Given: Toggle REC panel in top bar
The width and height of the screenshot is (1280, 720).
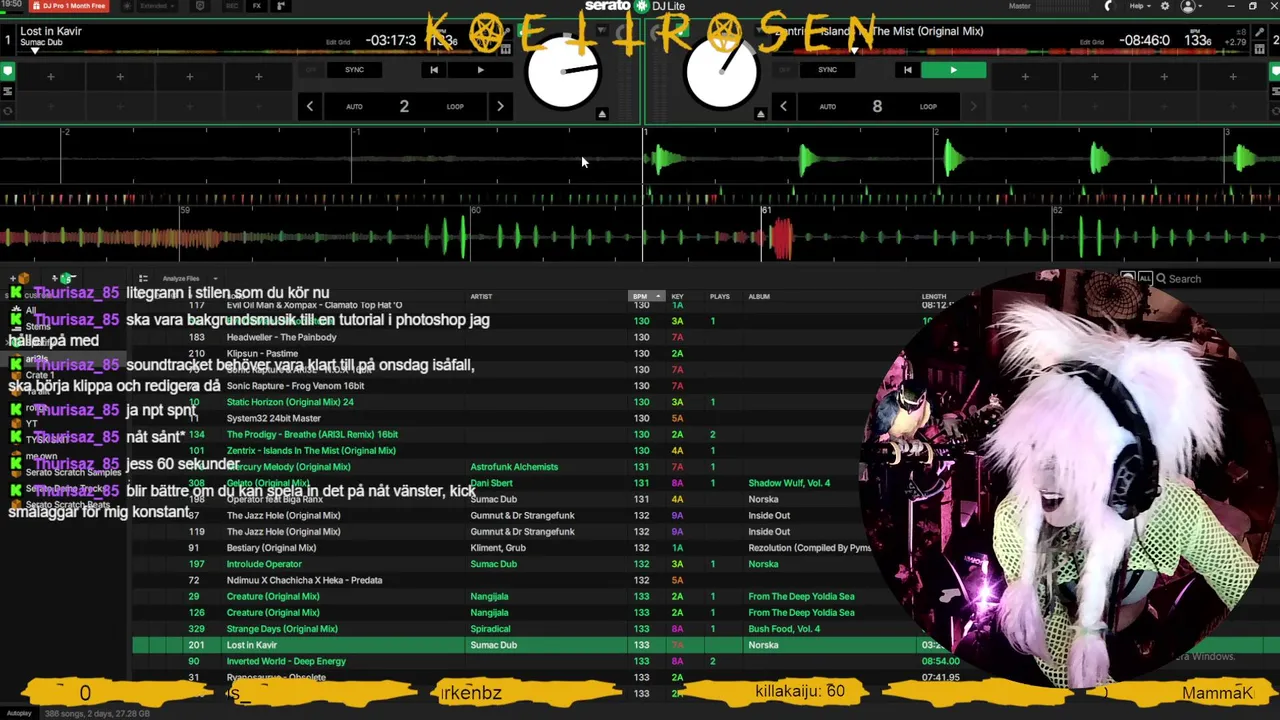Looking at the screenshot, I should coord(232,6).
